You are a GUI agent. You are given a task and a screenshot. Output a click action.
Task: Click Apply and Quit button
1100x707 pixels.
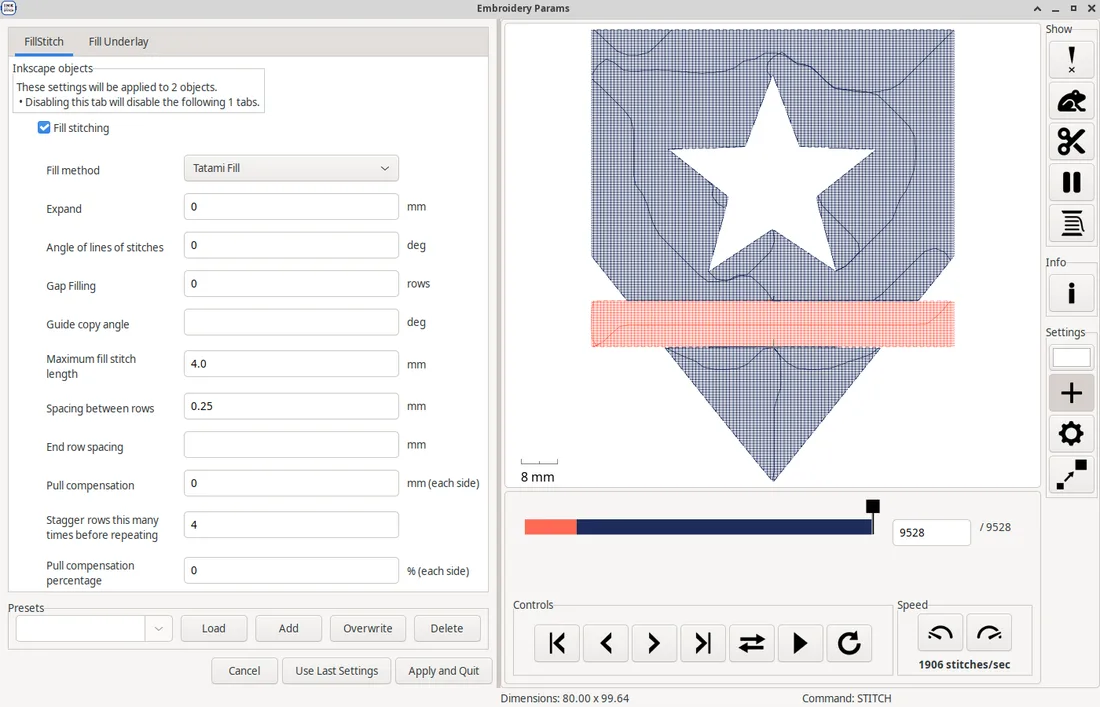[443, 671]
